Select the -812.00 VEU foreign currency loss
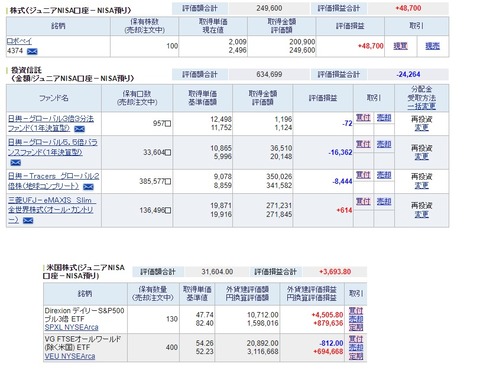Screen dimensions: 480x380 tap(332, 343)
